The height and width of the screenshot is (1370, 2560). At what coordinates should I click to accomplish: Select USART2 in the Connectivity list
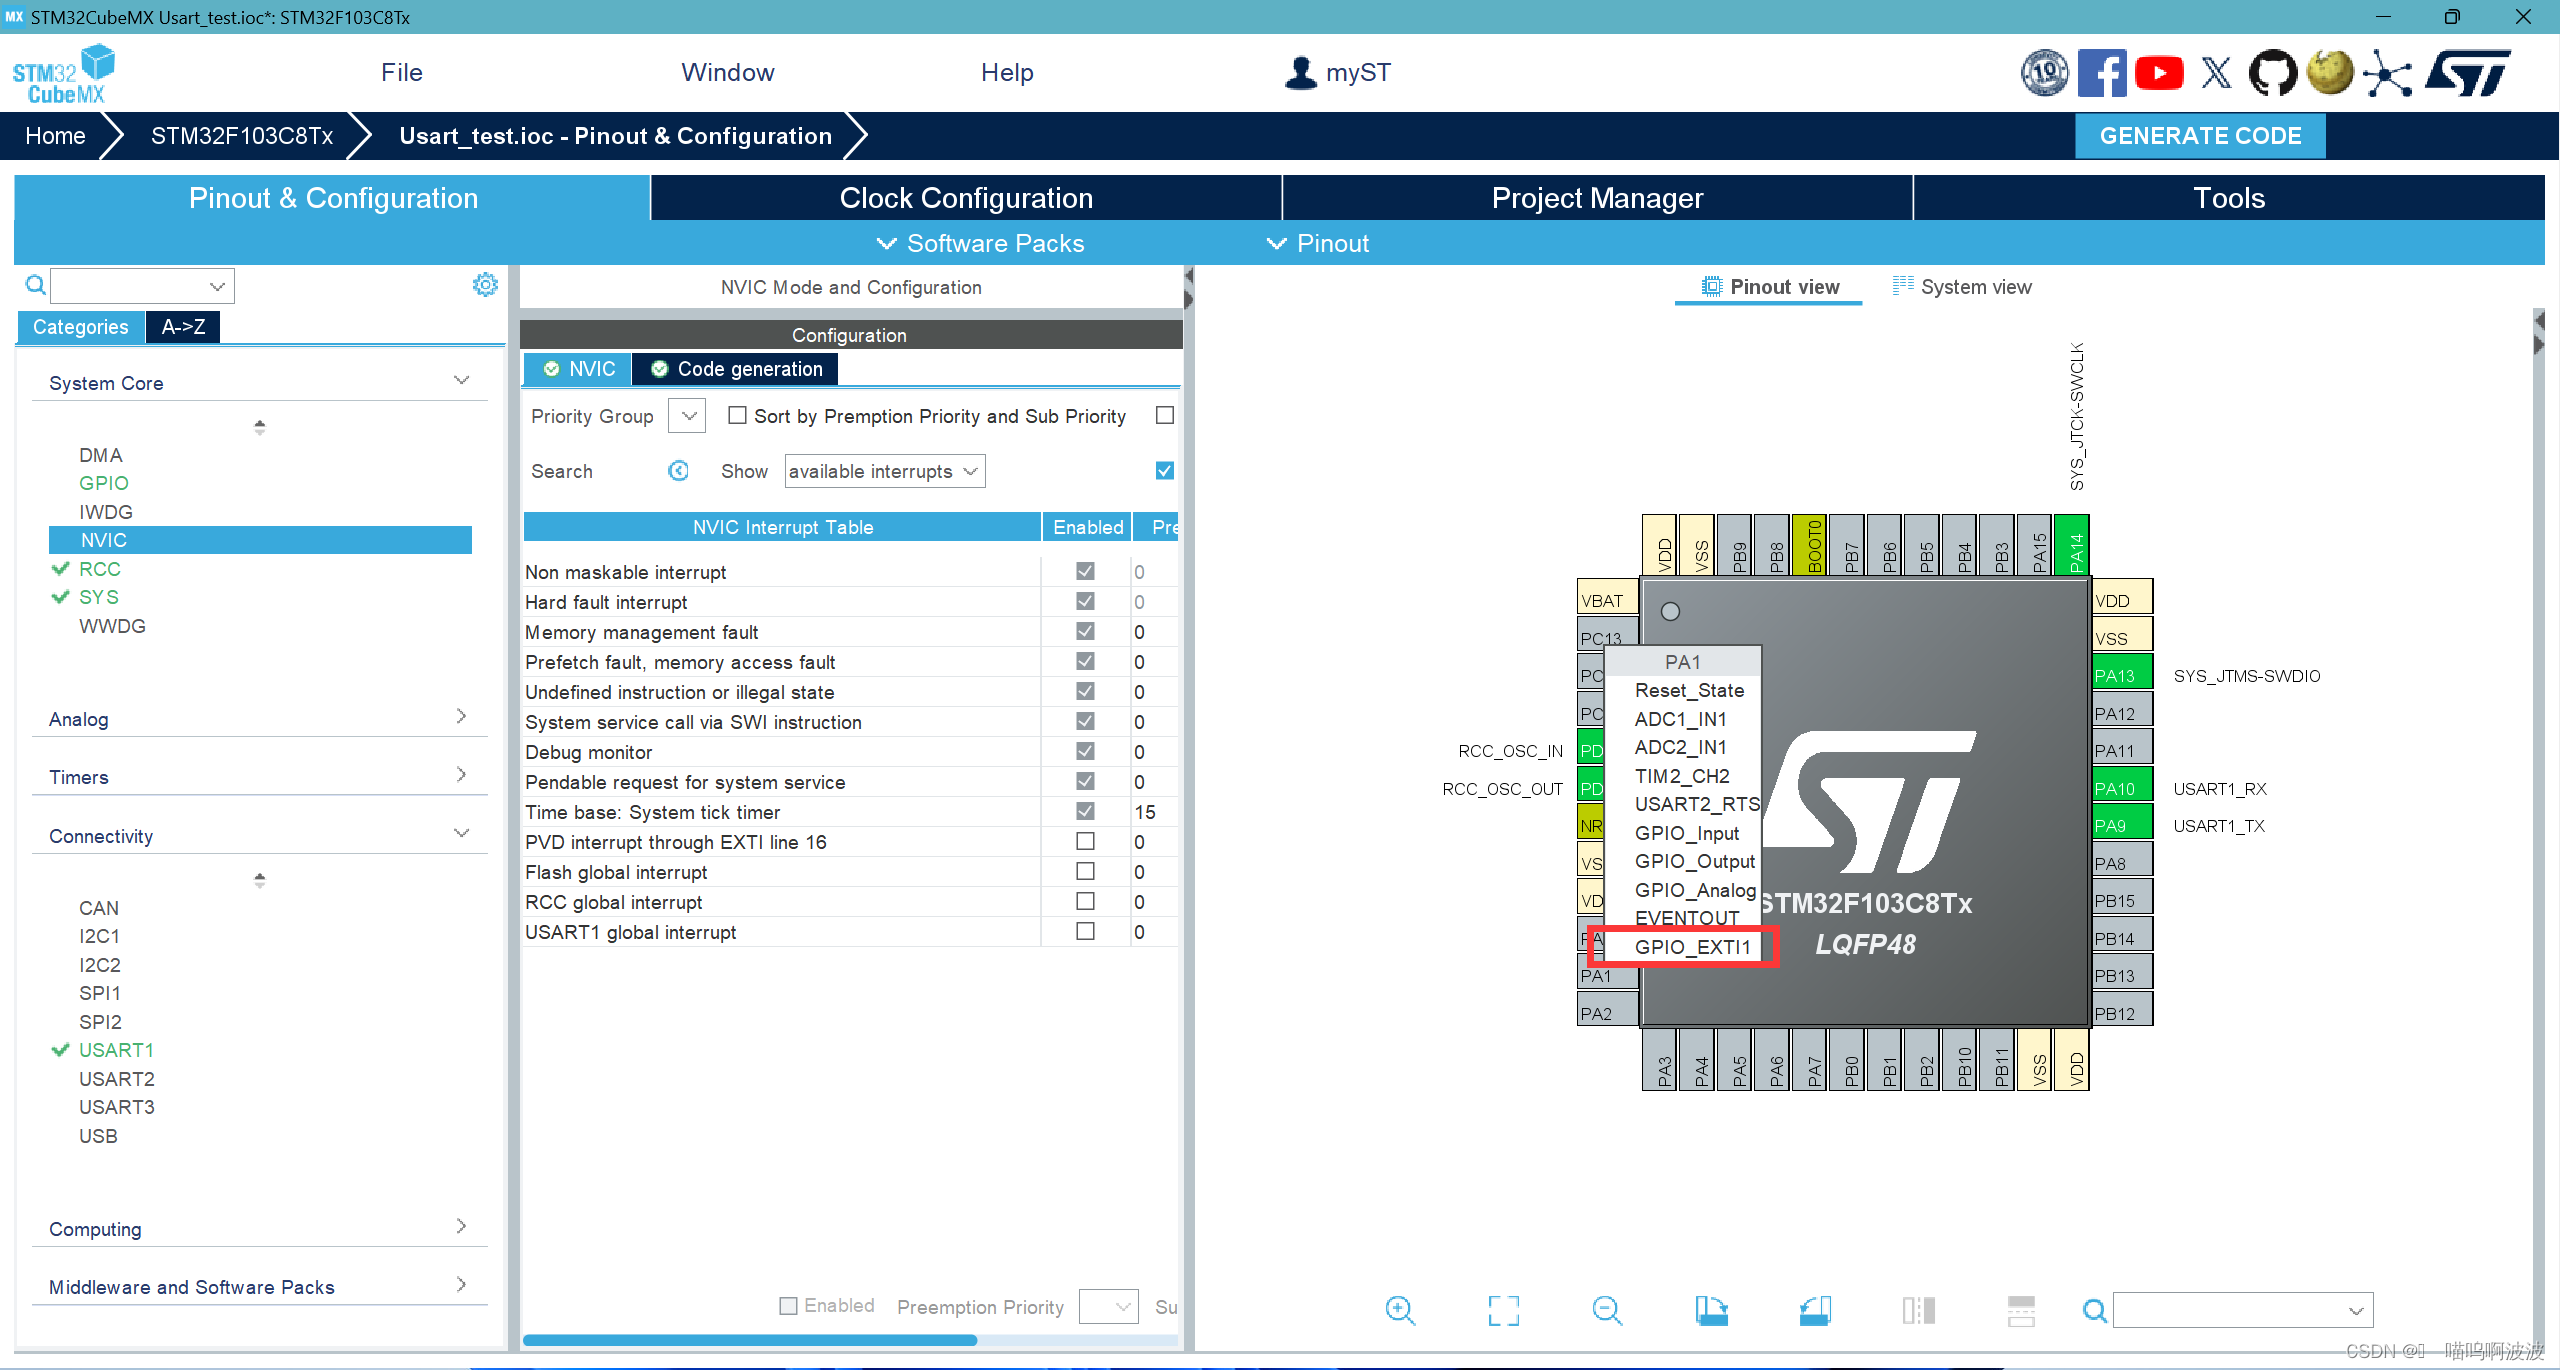click(117, 1078)
